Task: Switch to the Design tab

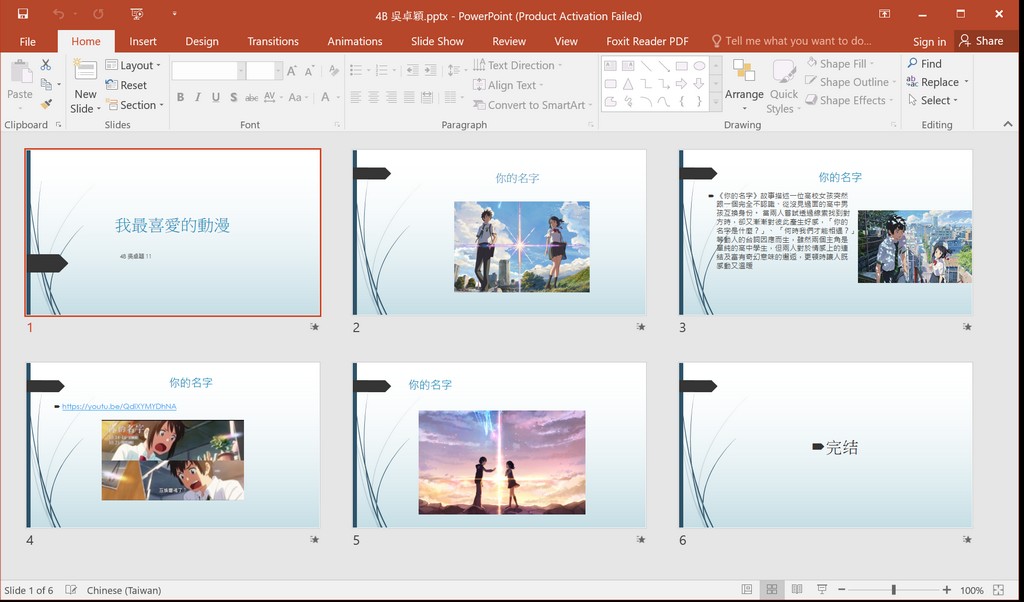Action: click(202, 41)
